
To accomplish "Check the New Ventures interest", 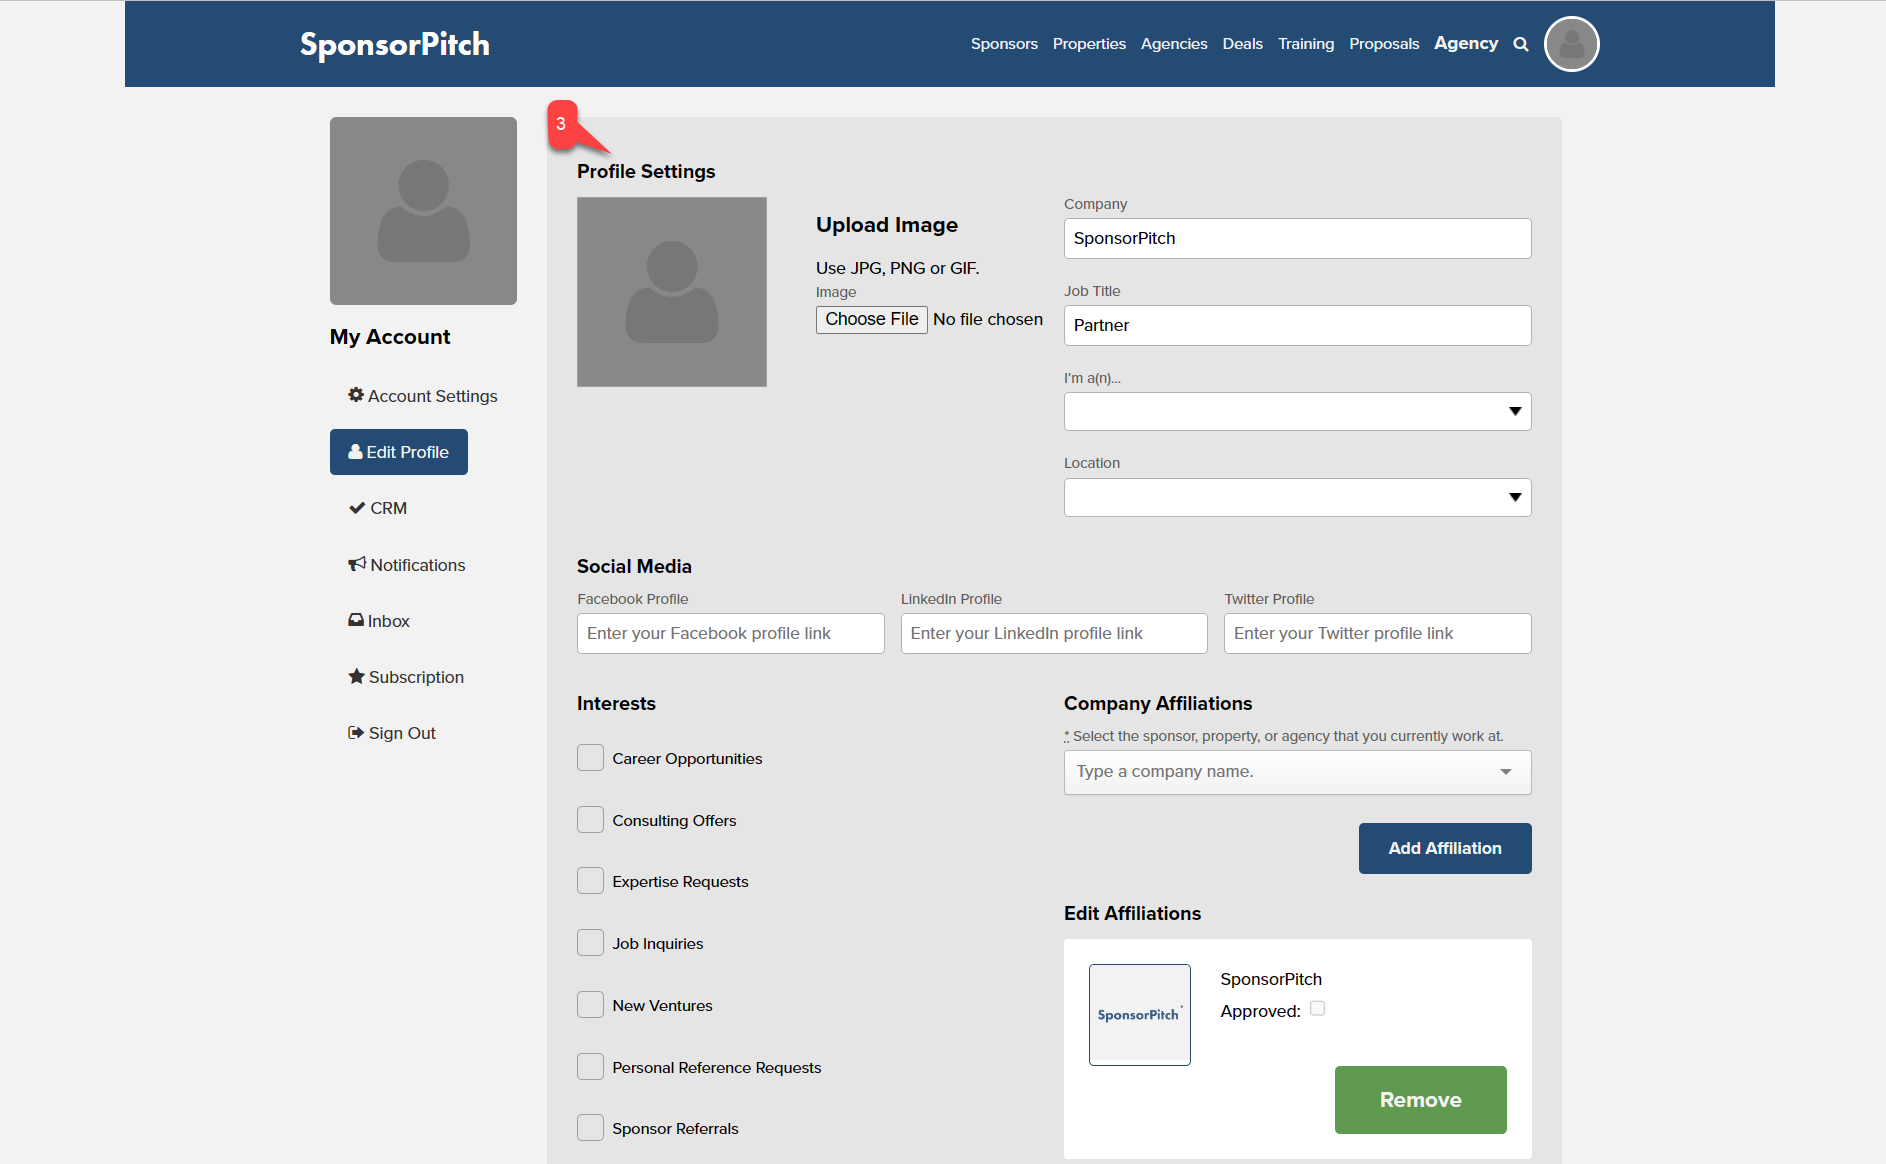I will click(590, 1005).
